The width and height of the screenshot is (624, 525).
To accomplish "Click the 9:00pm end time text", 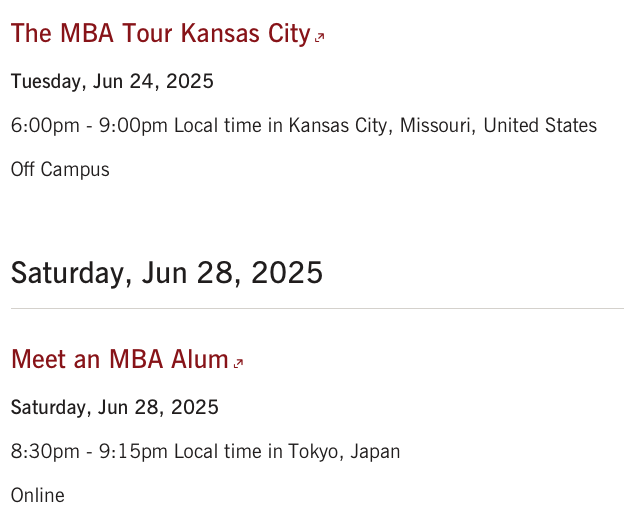I will (x=133, y=126).
